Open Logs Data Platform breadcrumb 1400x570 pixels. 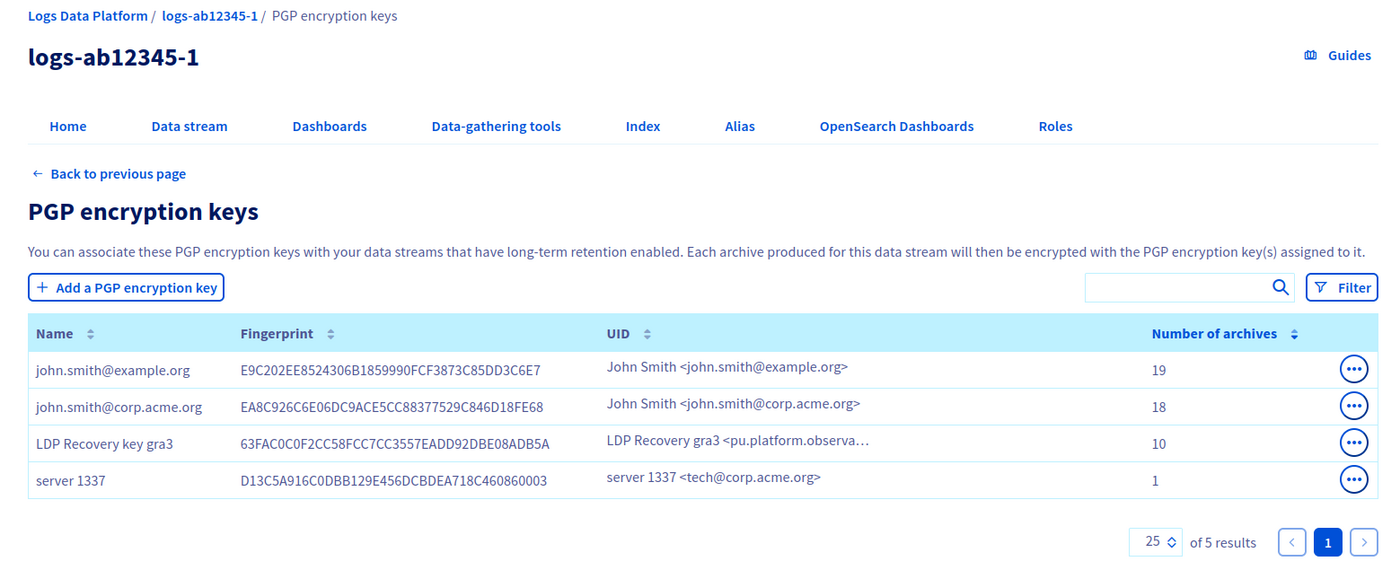[88, 16]
